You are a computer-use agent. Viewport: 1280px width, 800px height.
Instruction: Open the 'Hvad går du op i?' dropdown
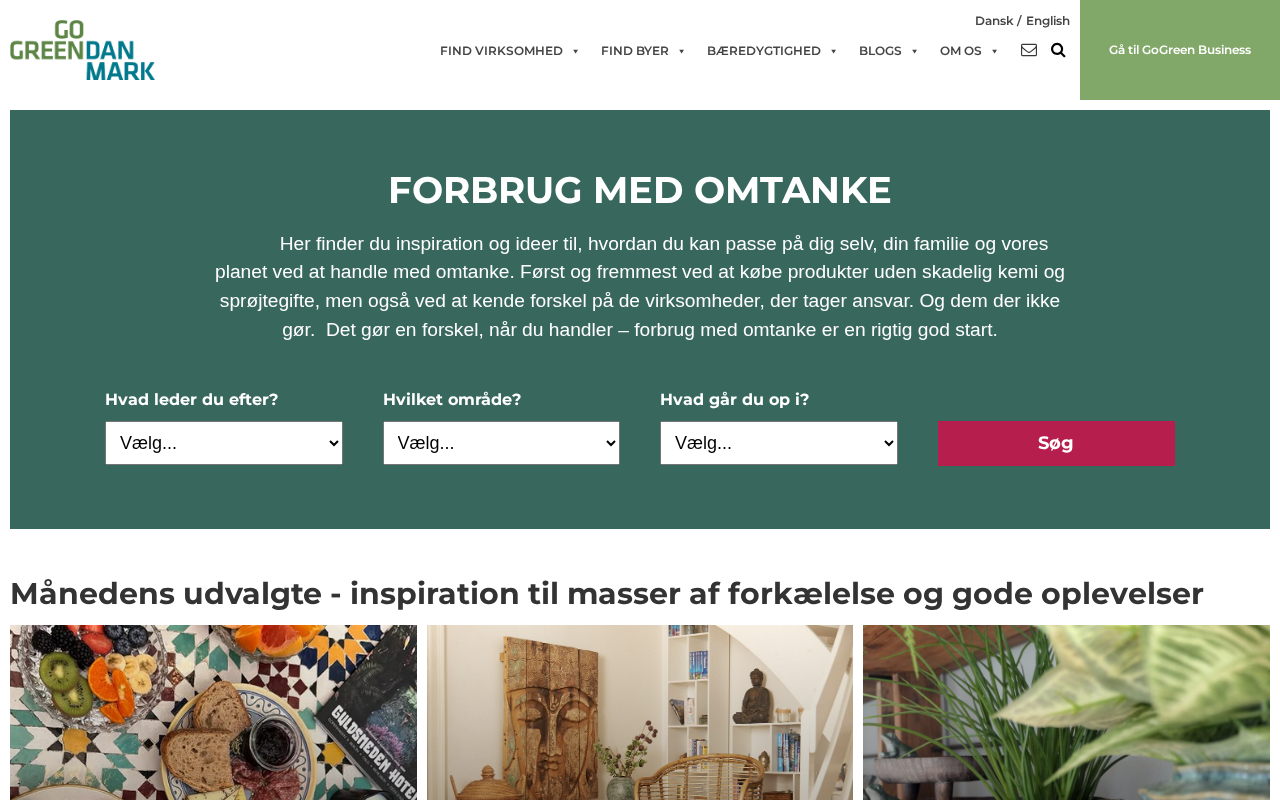tap(779, 443)
